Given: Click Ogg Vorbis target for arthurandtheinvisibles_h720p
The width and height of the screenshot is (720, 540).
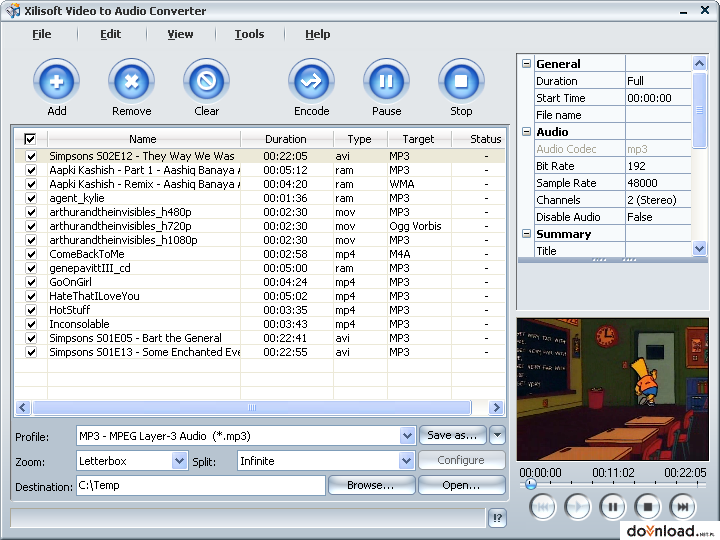Looking at the screenshot, I should 415,226.
